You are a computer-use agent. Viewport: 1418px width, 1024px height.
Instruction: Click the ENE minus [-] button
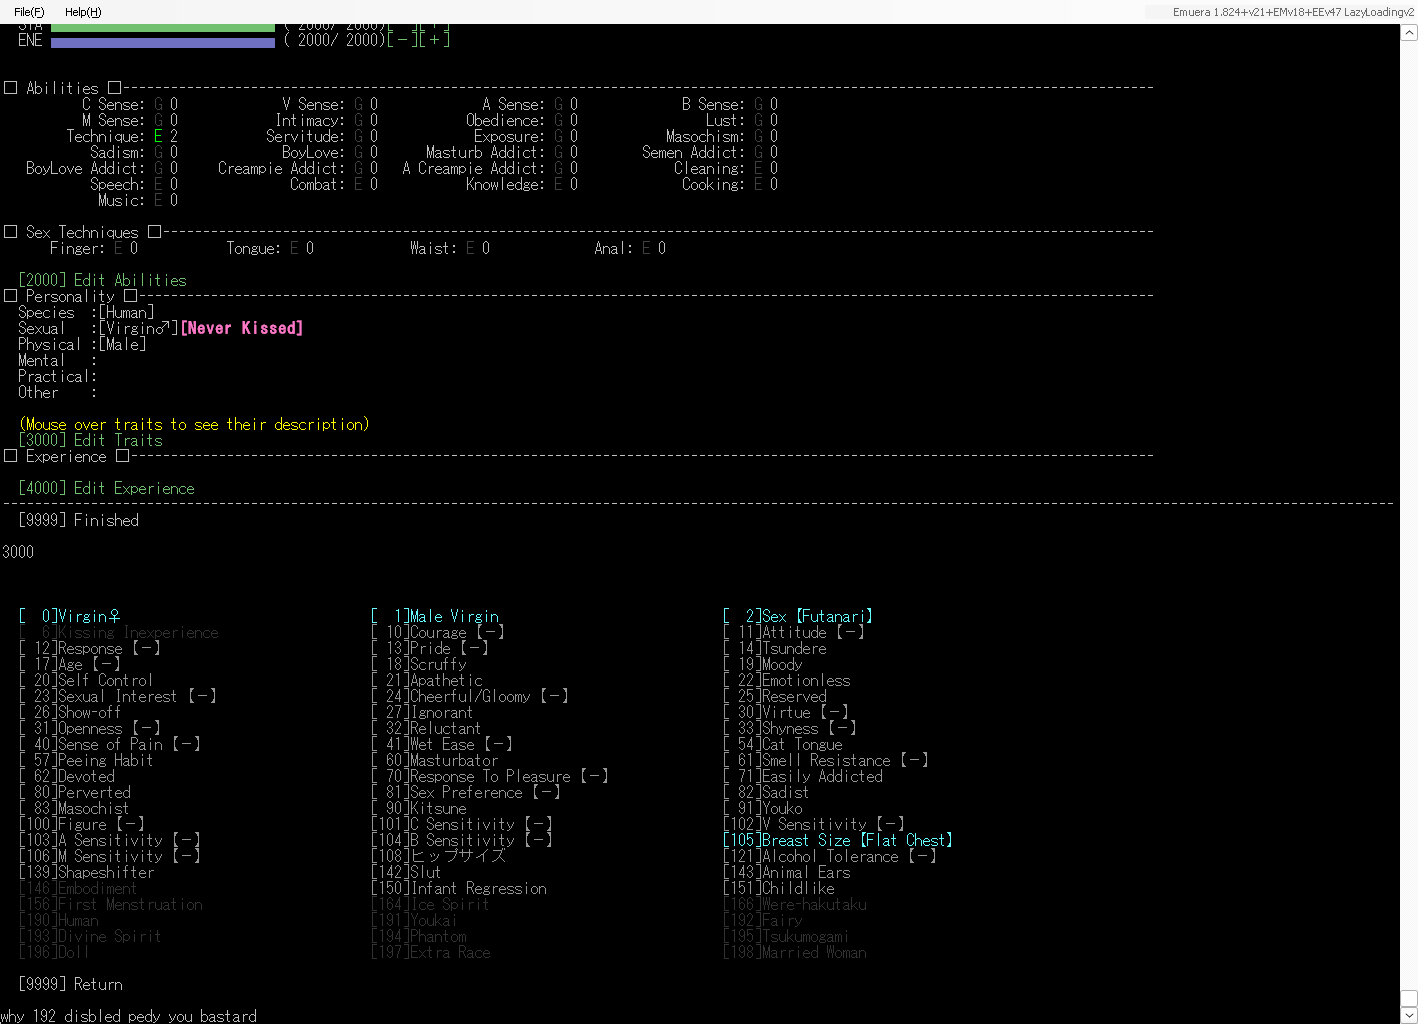[x=401, y=40]
